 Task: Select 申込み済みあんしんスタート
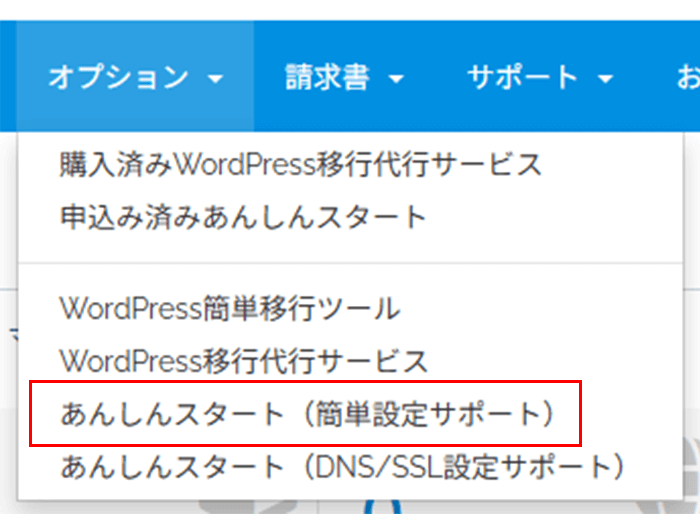point(243,216)
